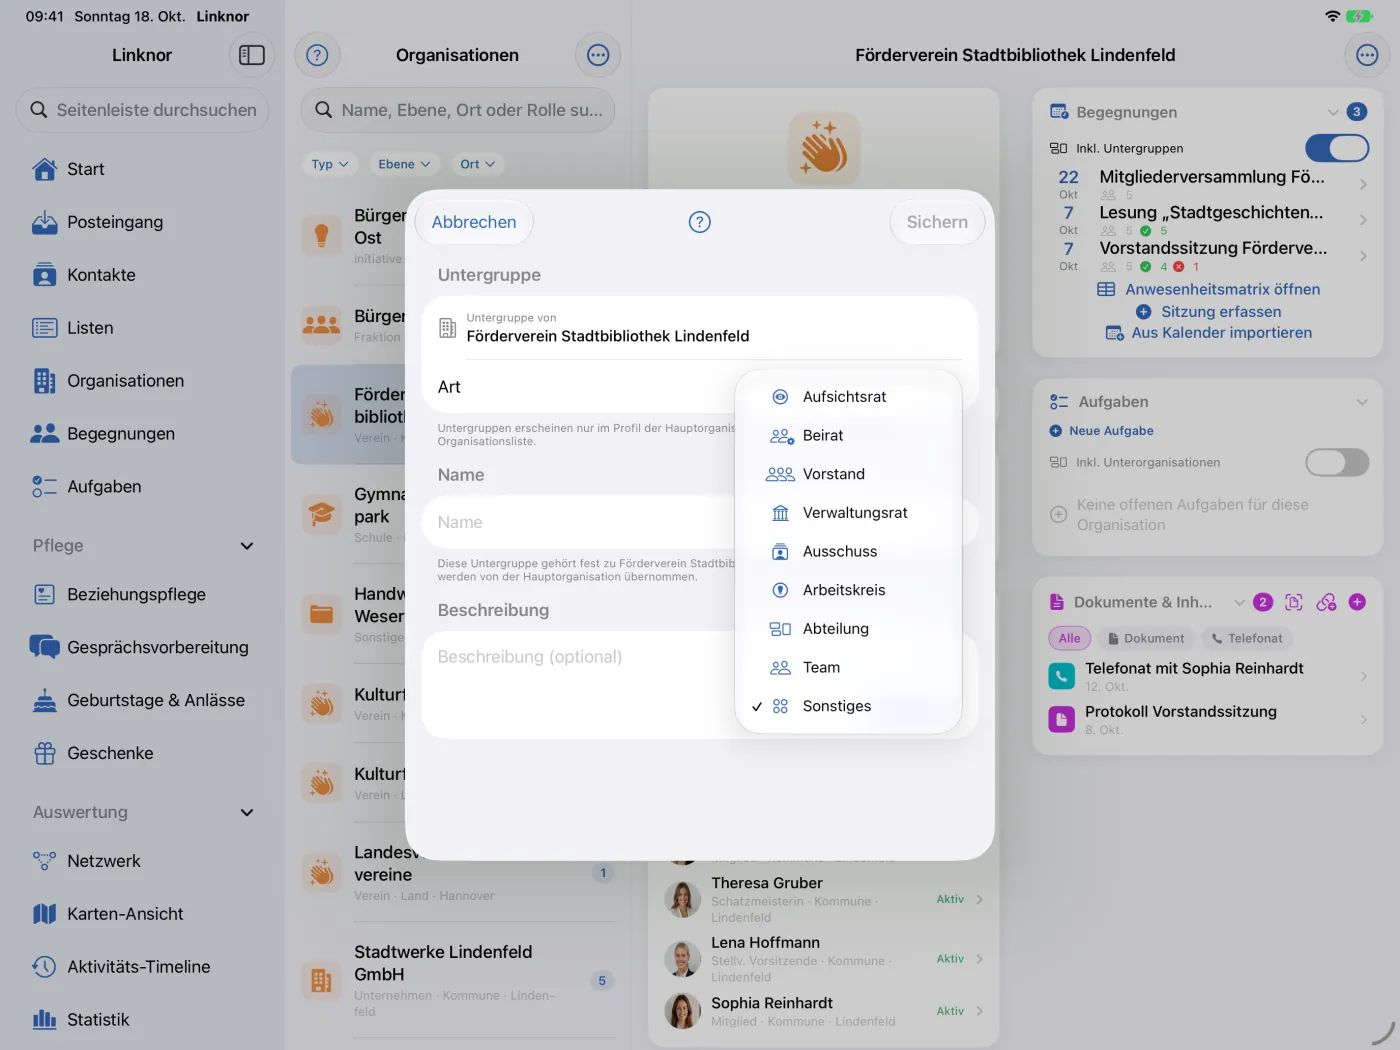
Task: Filter documents by the Telefonat chip
Action: point(1247,638)
